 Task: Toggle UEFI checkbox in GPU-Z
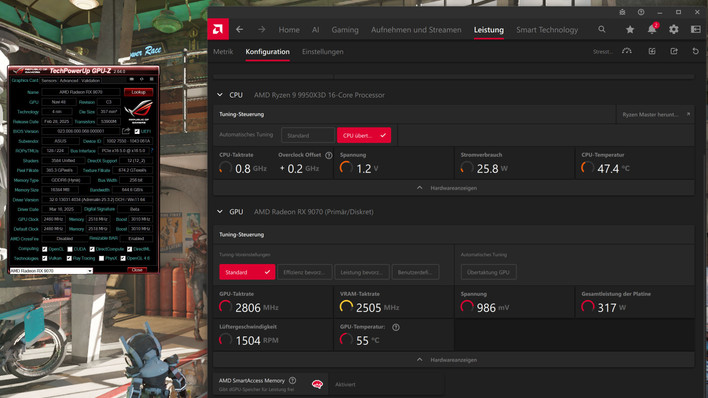(x=137, y=131)
